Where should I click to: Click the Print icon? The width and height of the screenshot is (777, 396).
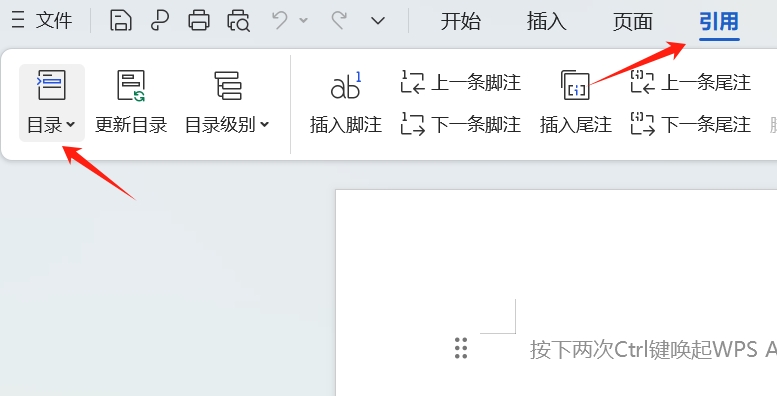click(199, 21)
